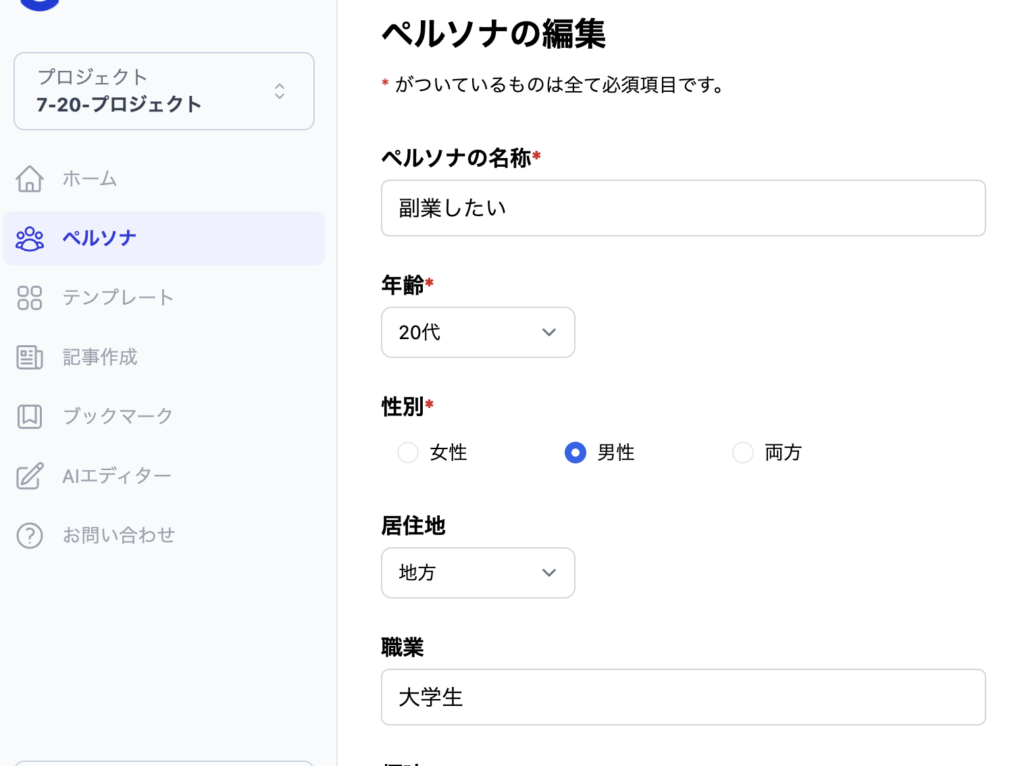
Task: Click the AI Editor pencil icon
Action: 30,476
